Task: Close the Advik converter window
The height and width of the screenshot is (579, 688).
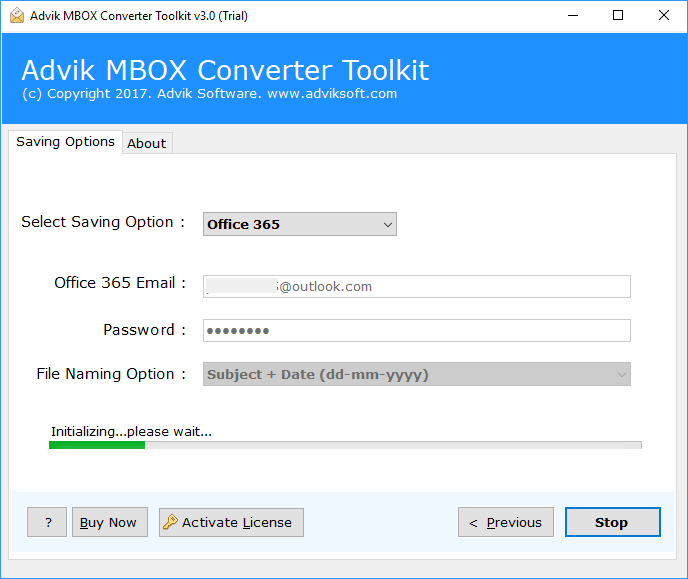Action: coord(663,16)
